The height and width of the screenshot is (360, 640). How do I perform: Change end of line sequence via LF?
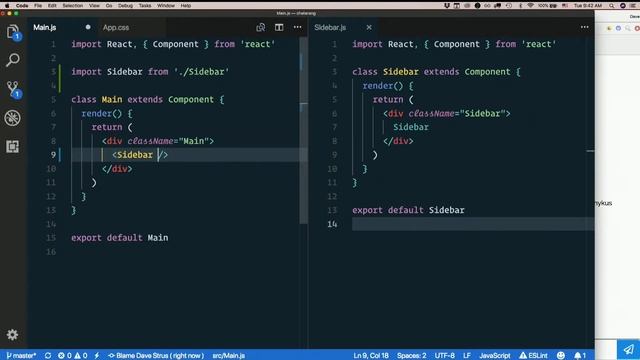tap(467, 356)
